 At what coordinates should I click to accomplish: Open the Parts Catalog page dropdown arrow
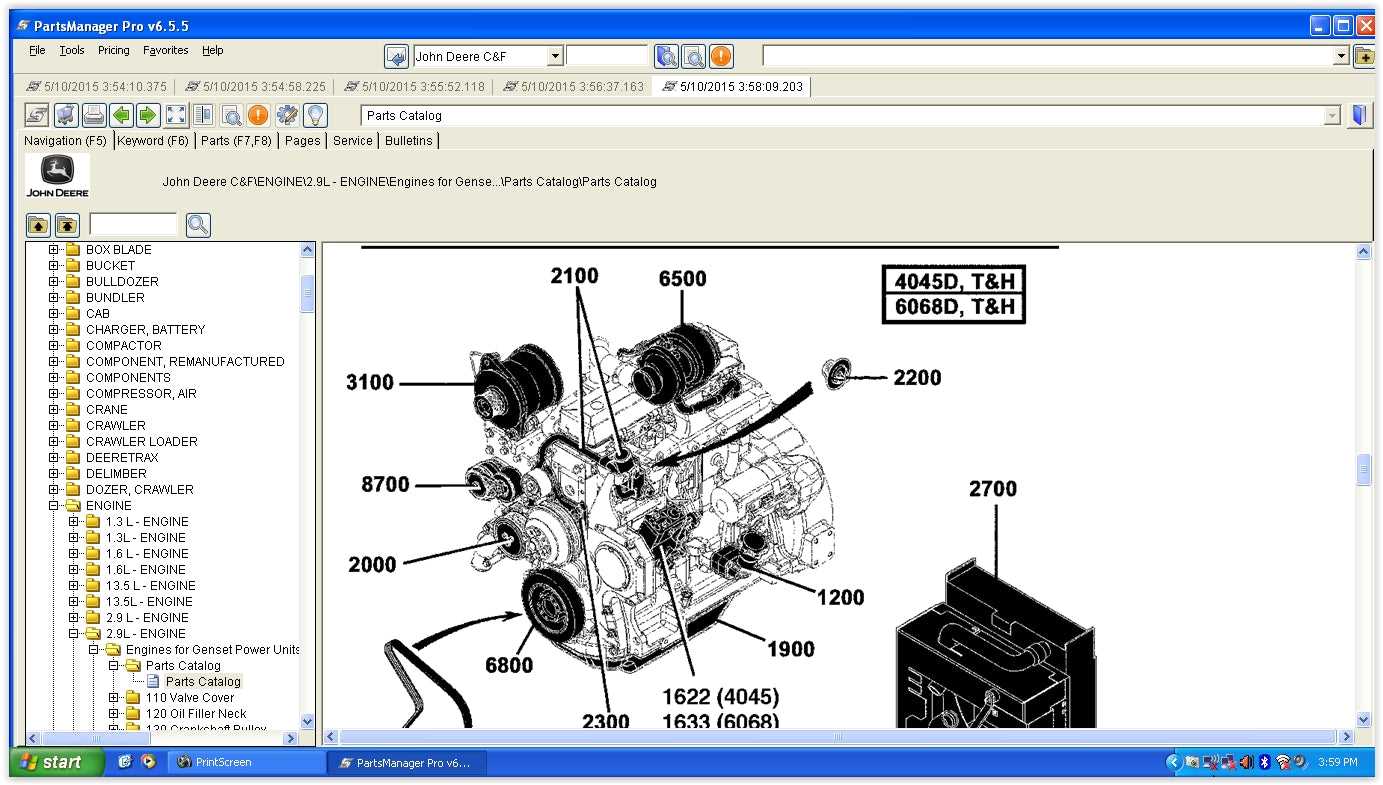(1332, 116)
